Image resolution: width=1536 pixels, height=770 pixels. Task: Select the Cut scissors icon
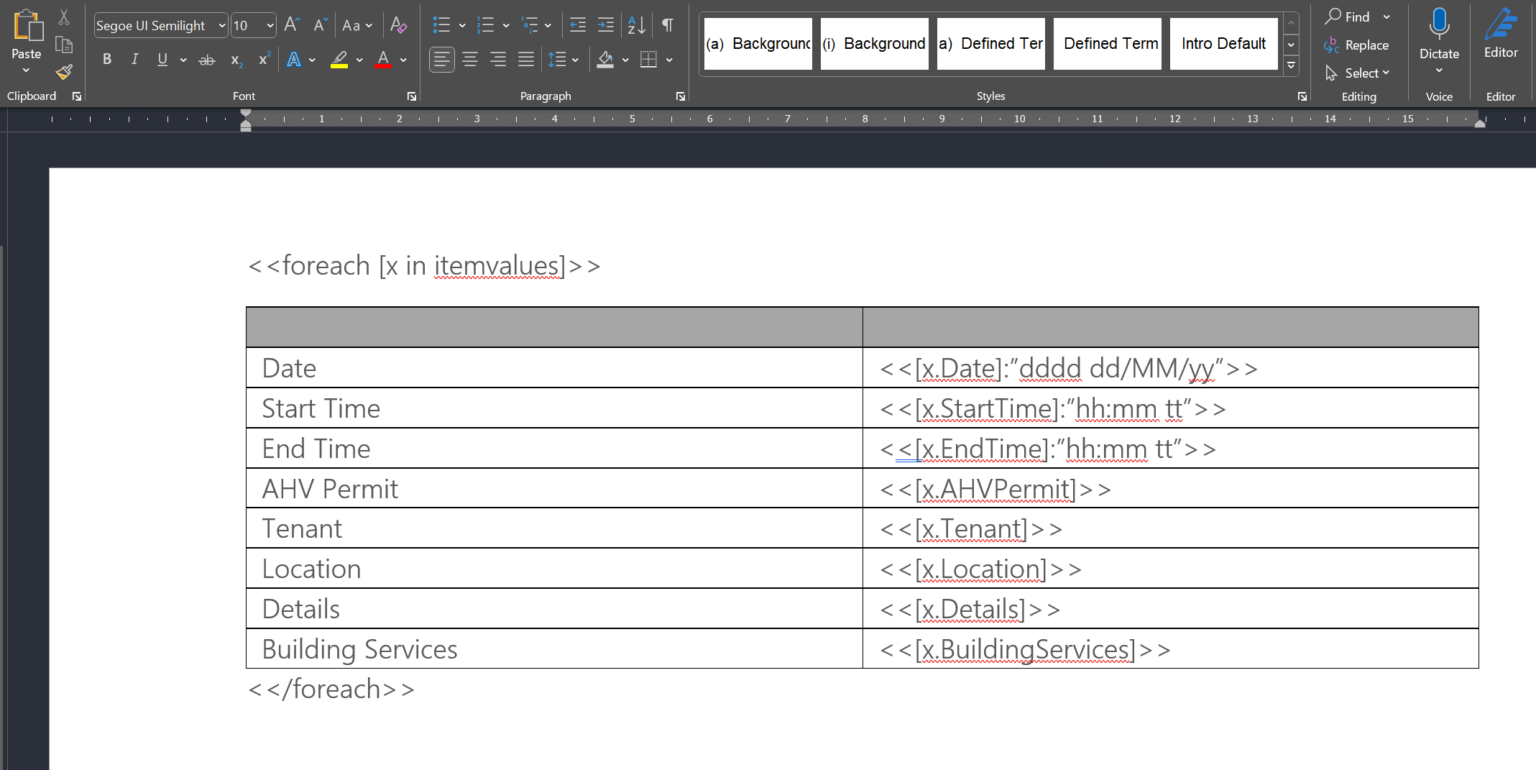point(64,17)
